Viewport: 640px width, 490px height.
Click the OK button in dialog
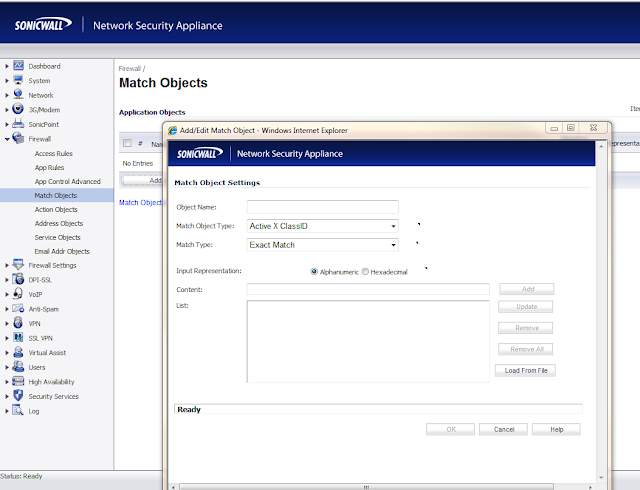[451, 429]
